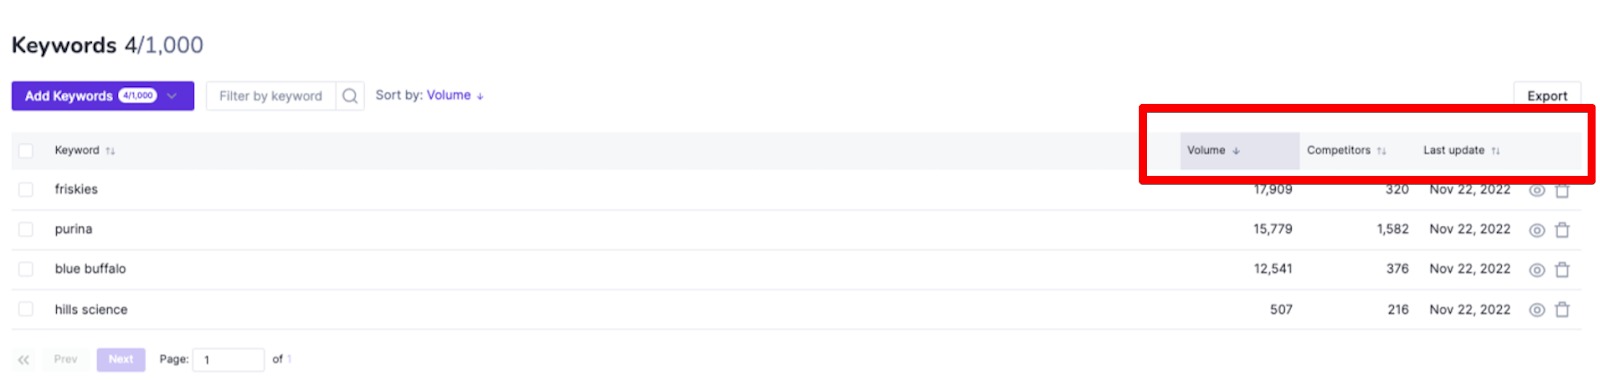Viewport: 1600px width, 380px height.
Task: Toggle eye icon for purina row
Action: [1537, 230]
